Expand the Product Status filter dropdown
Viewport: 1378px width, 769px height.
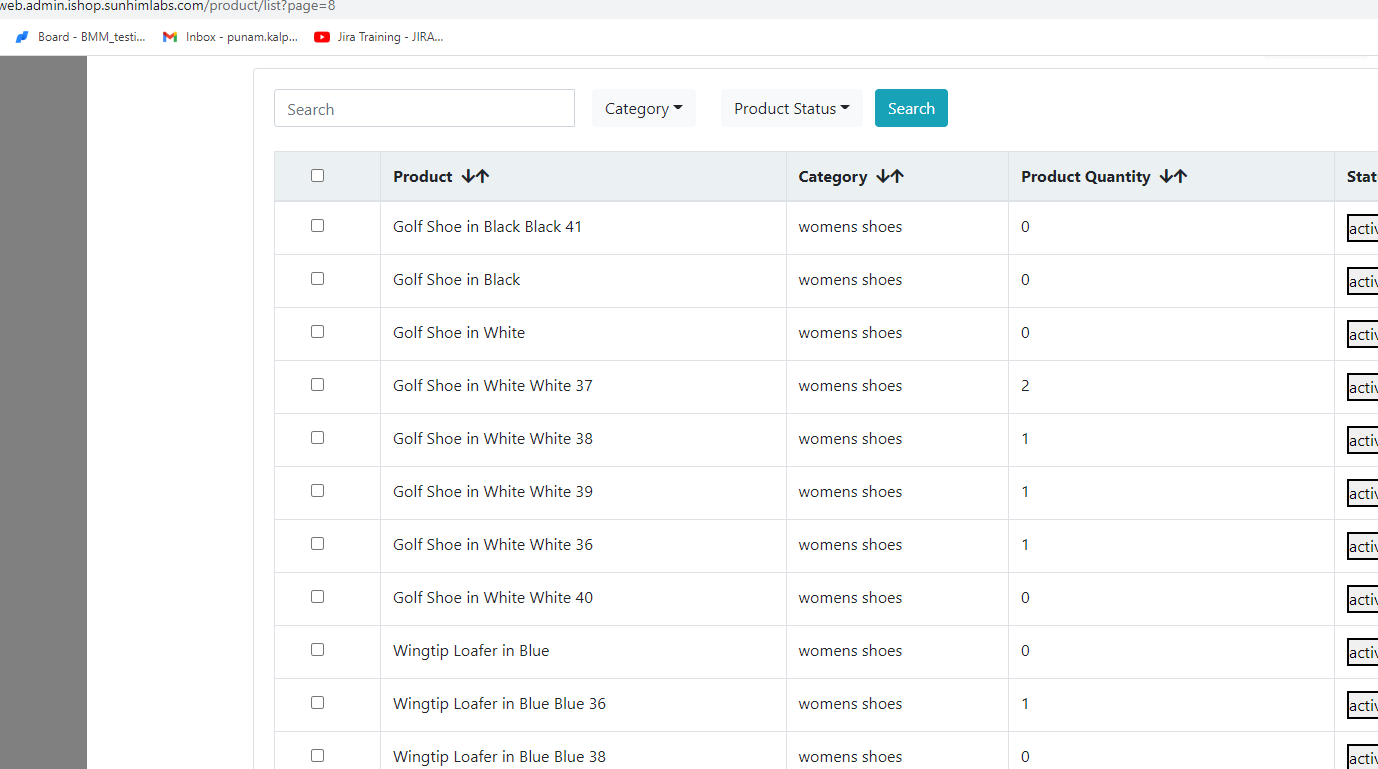(x=792, y=108)
